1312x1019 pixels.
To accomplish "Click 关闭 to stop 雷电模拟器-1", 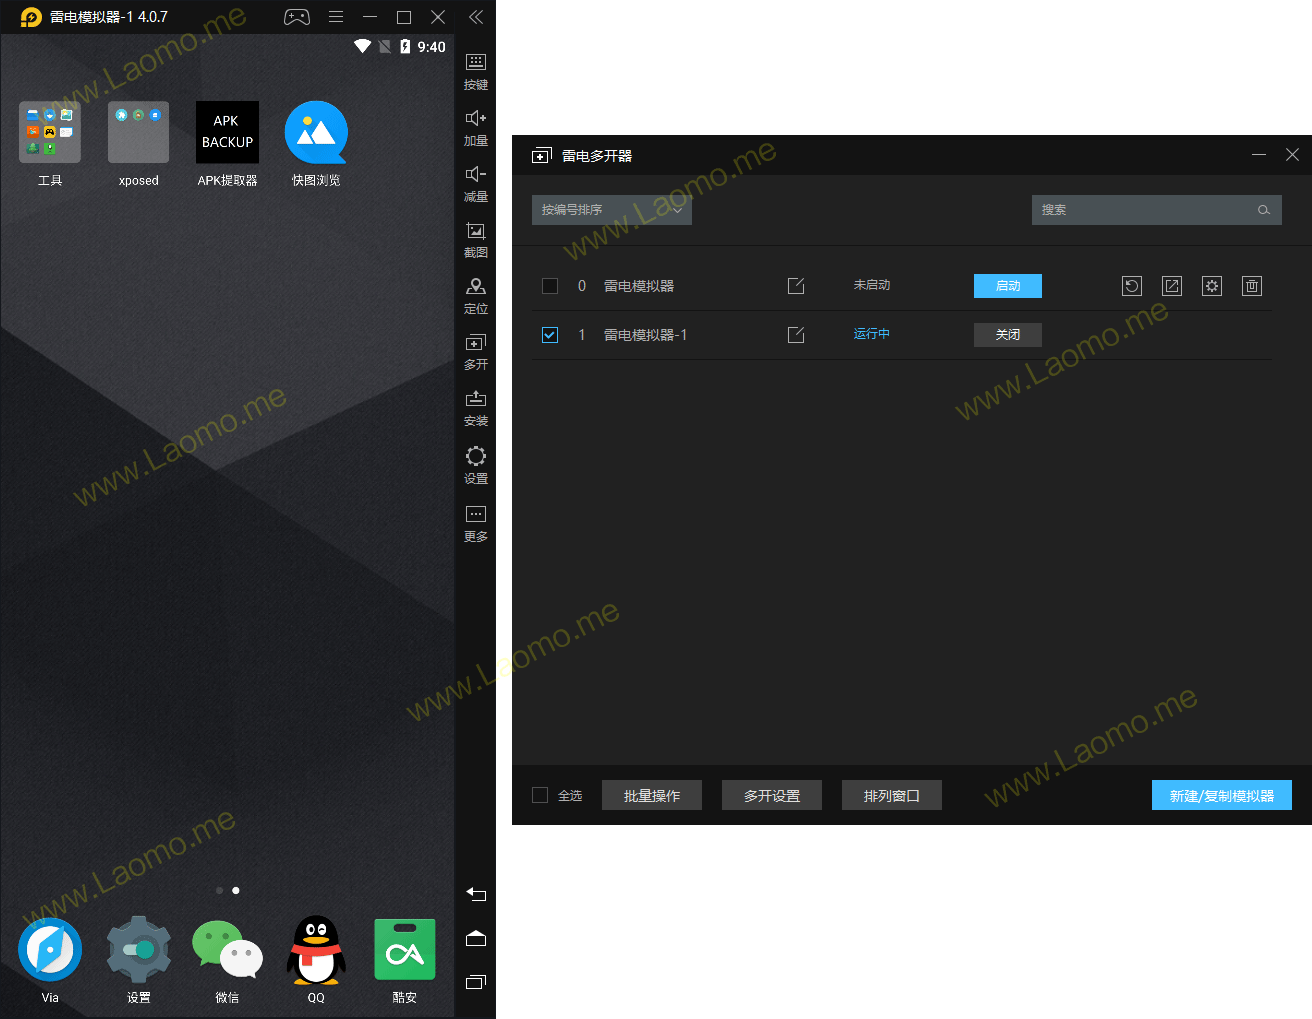I will [x=1008, y=335].
